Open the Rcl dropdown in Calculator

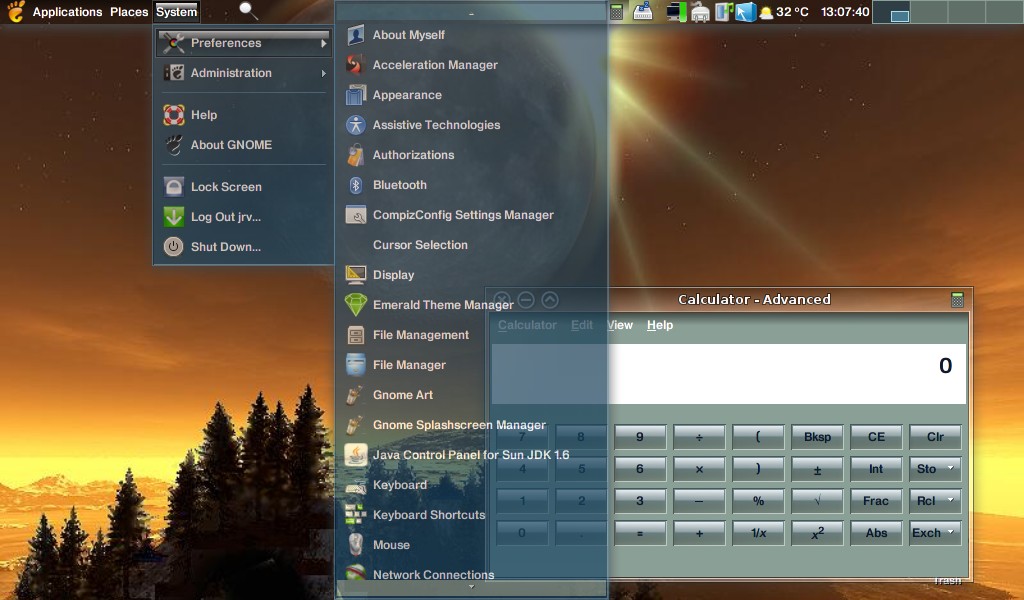[x=935, y=501]
